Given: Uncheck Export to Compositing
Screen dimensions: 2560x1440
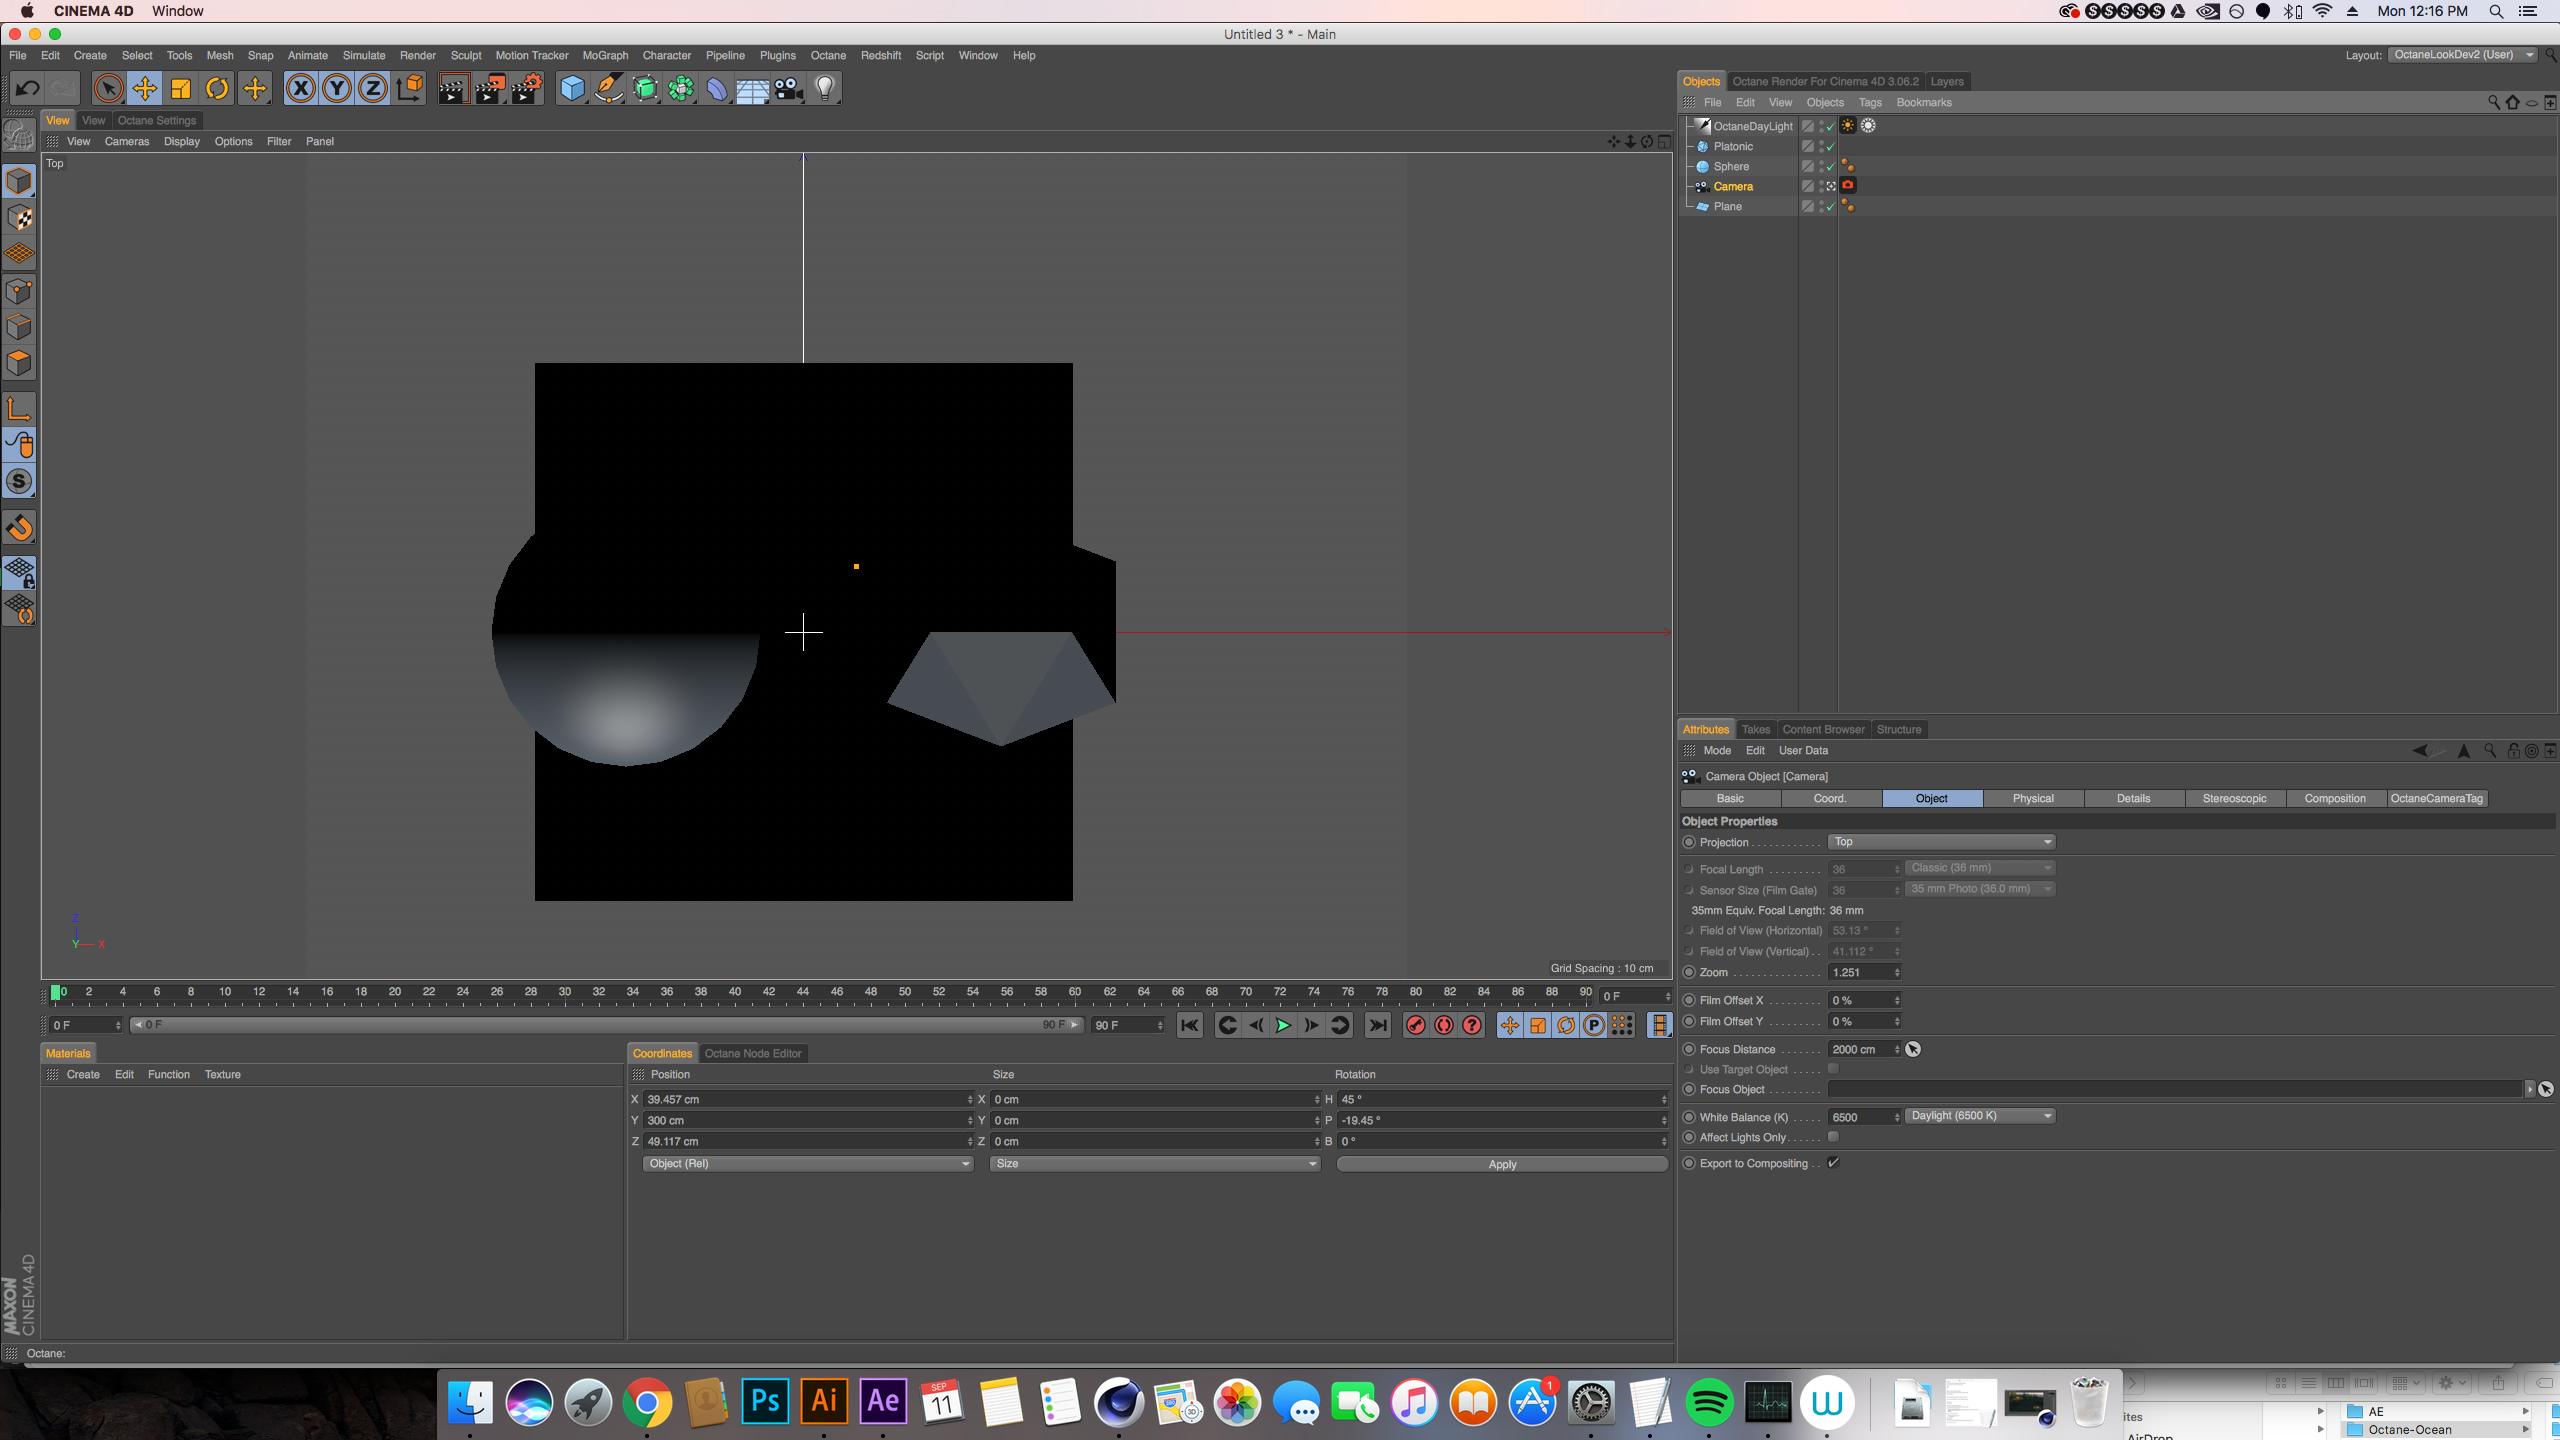Looking at the screenshot, I should (x=1833, y=1163).
